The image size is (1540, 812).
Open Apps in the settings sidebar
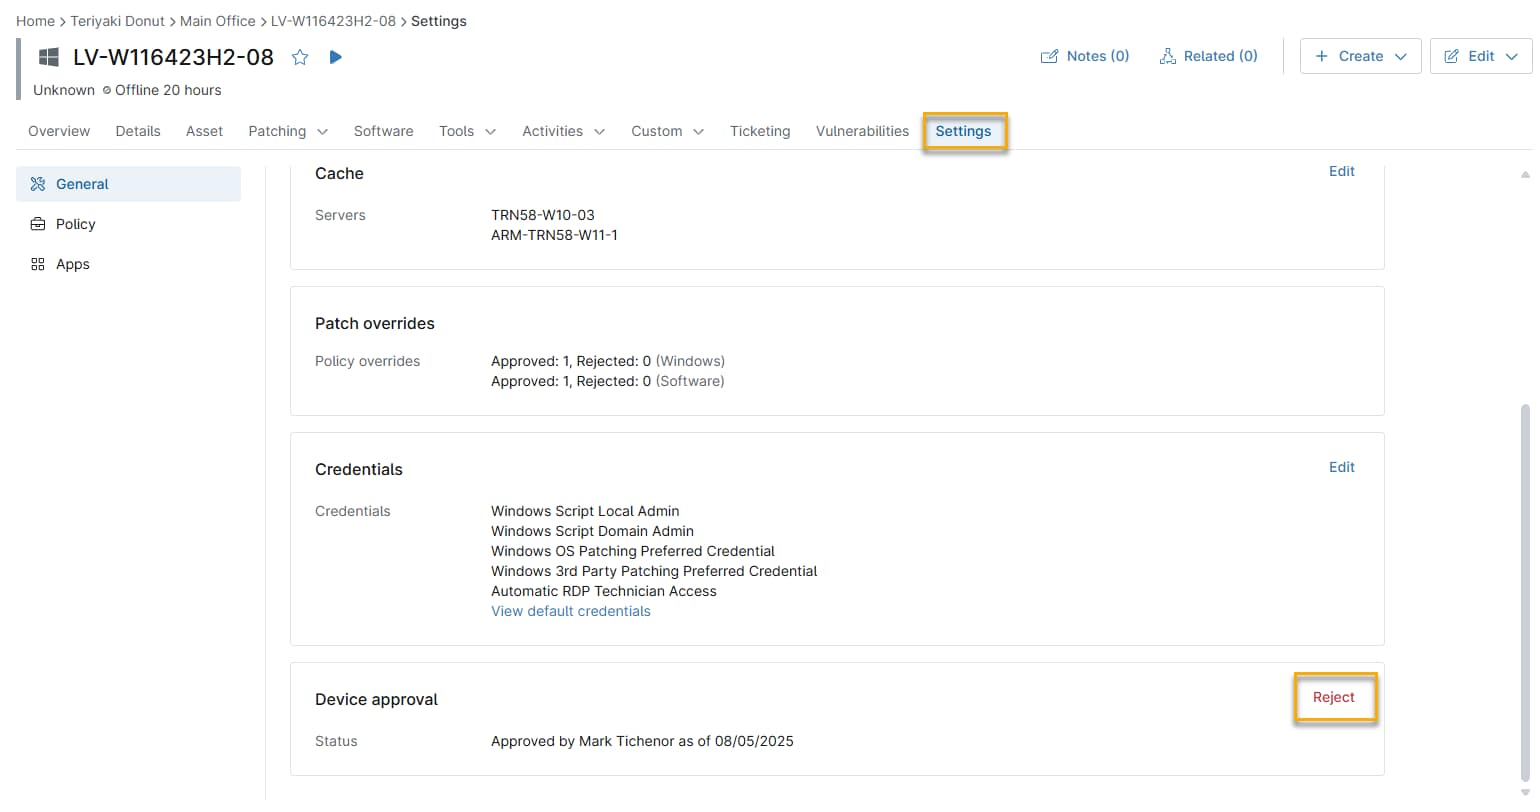[72, 264]
